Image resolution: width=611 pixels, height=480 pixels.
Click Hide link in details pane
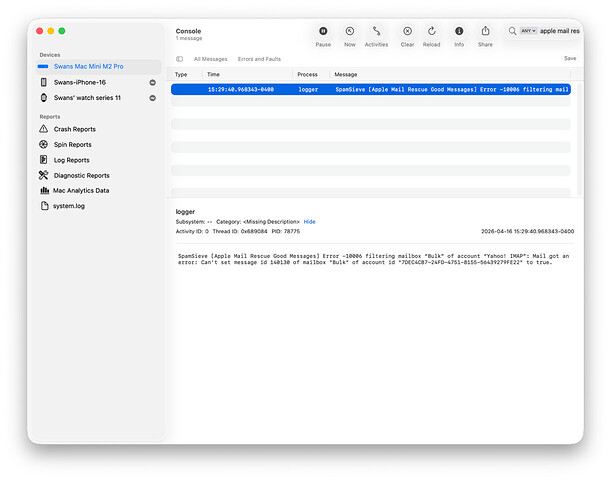coord(310,221)
